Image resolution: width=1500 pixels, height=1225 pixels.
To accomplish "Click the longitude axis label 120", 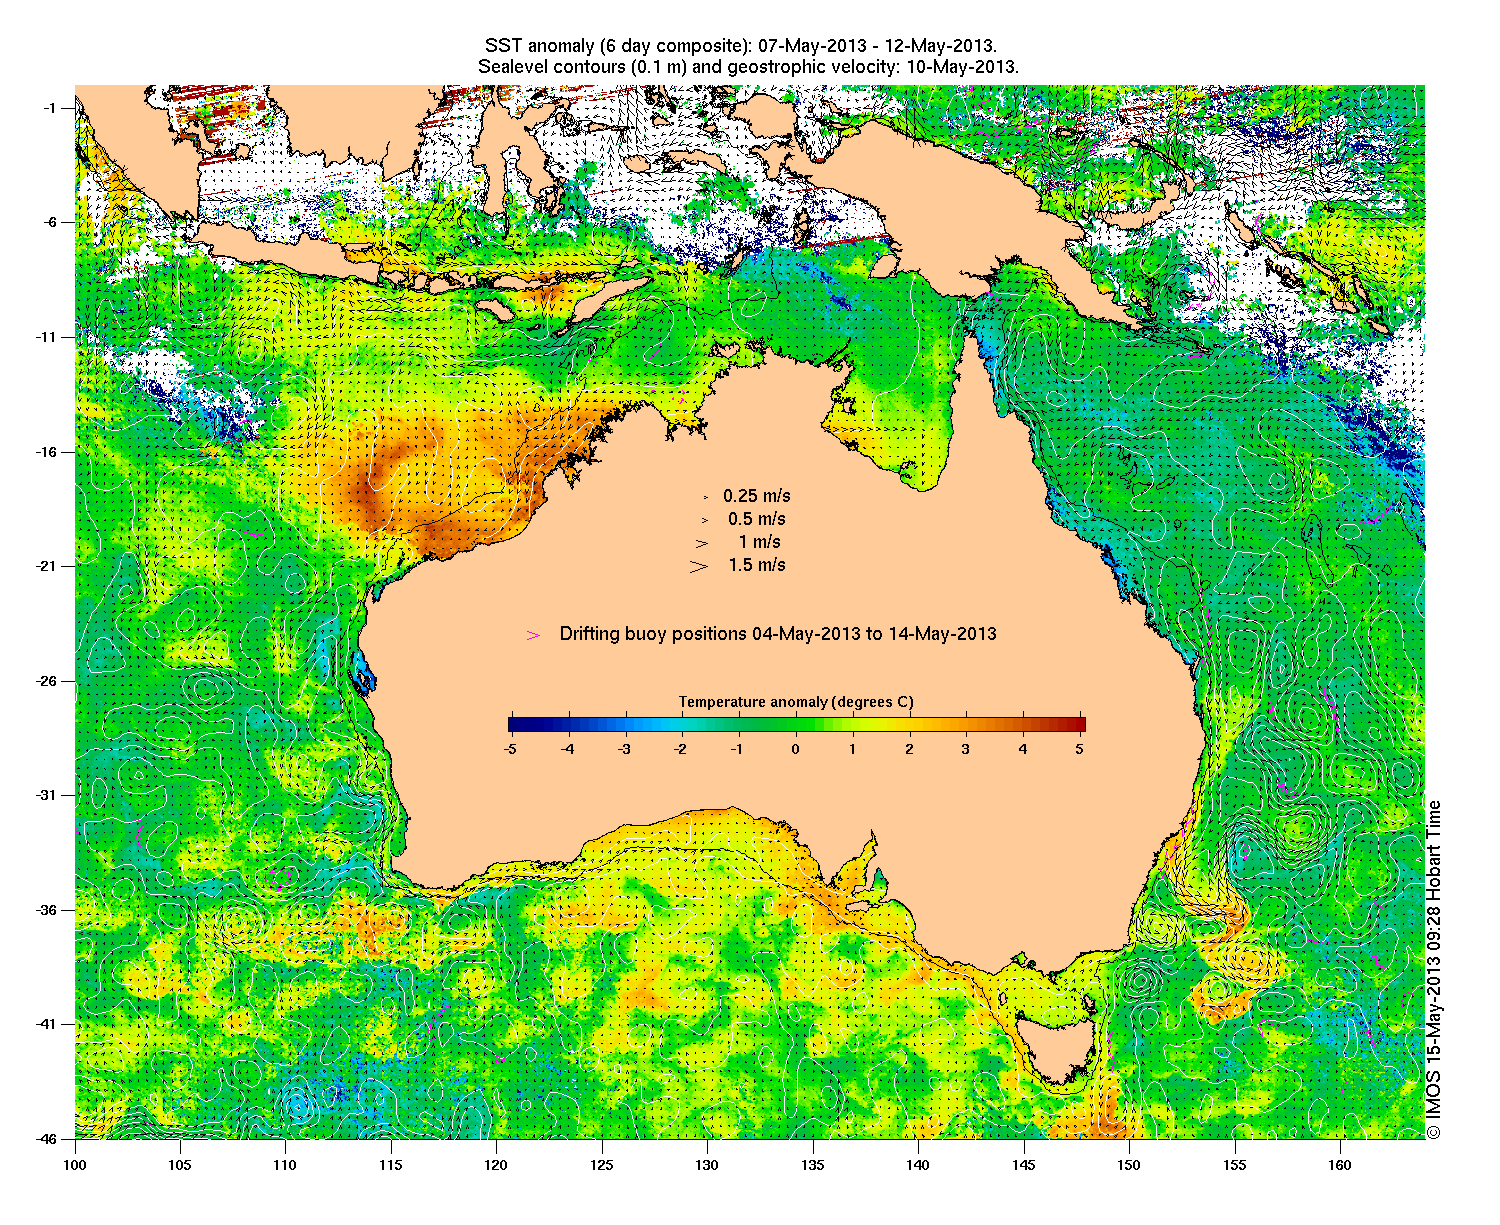I will pos(496,1165).
